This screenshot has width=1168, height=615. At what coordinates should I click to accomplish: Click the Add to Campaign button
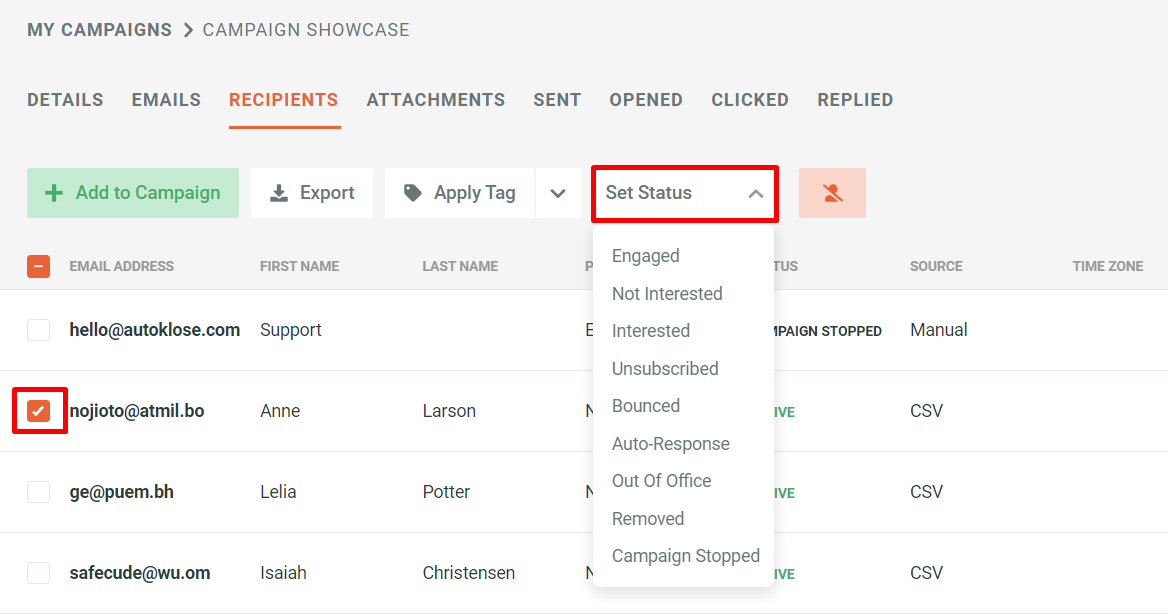click(133, 194)
